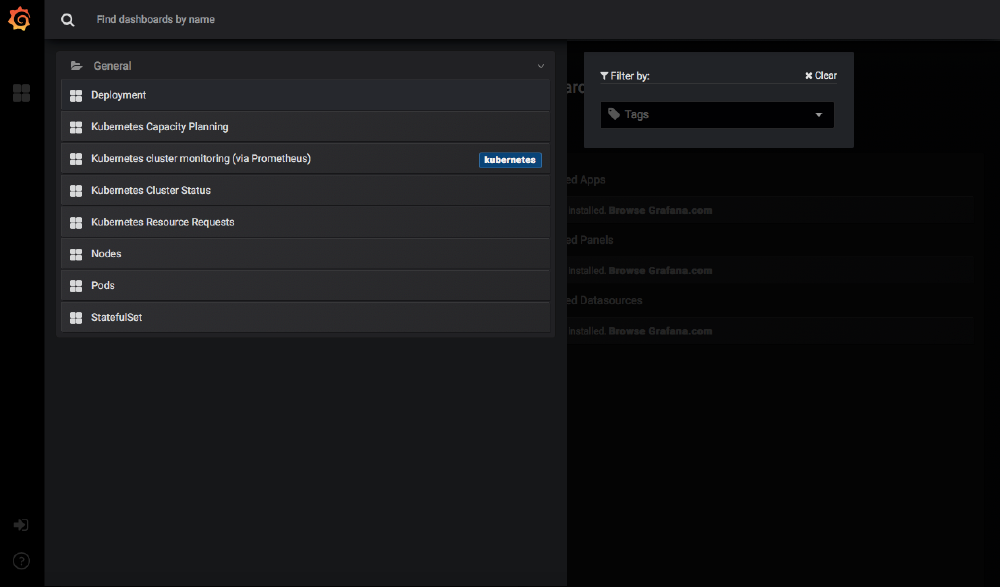Select the Deployment dashboard grid icon
This screenshot has width=1000, height=587.
point(76,95)
